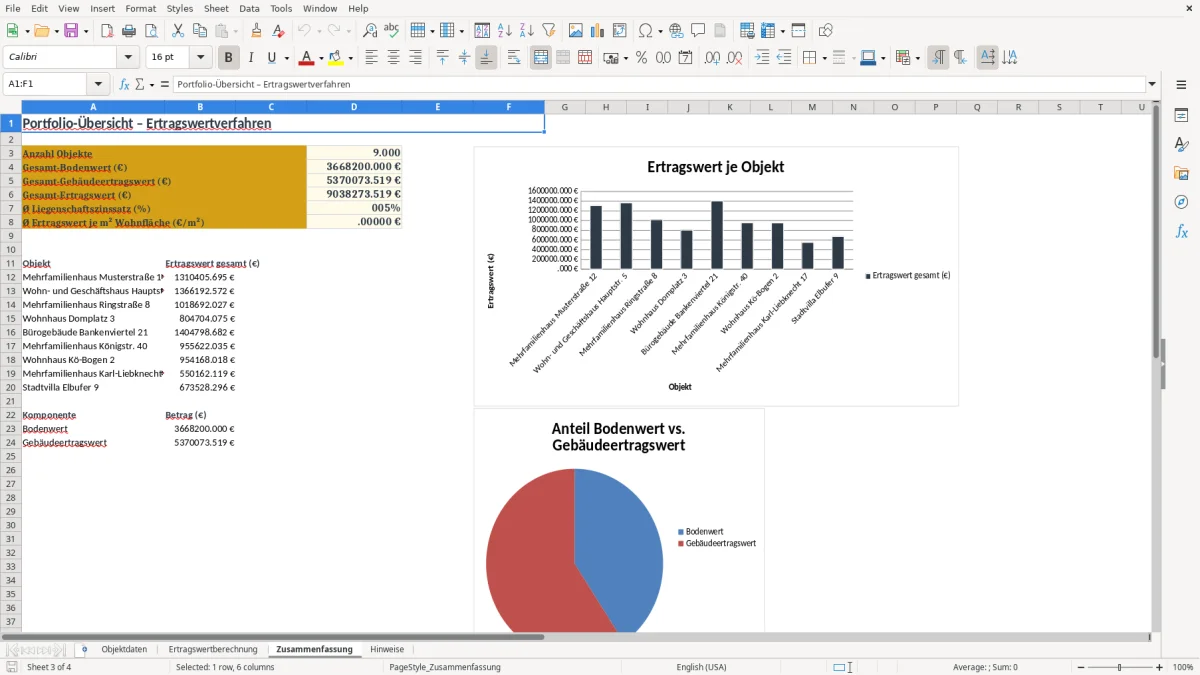Increase indent of cell content
This screenshot has width=1200, height=675.
763,58
